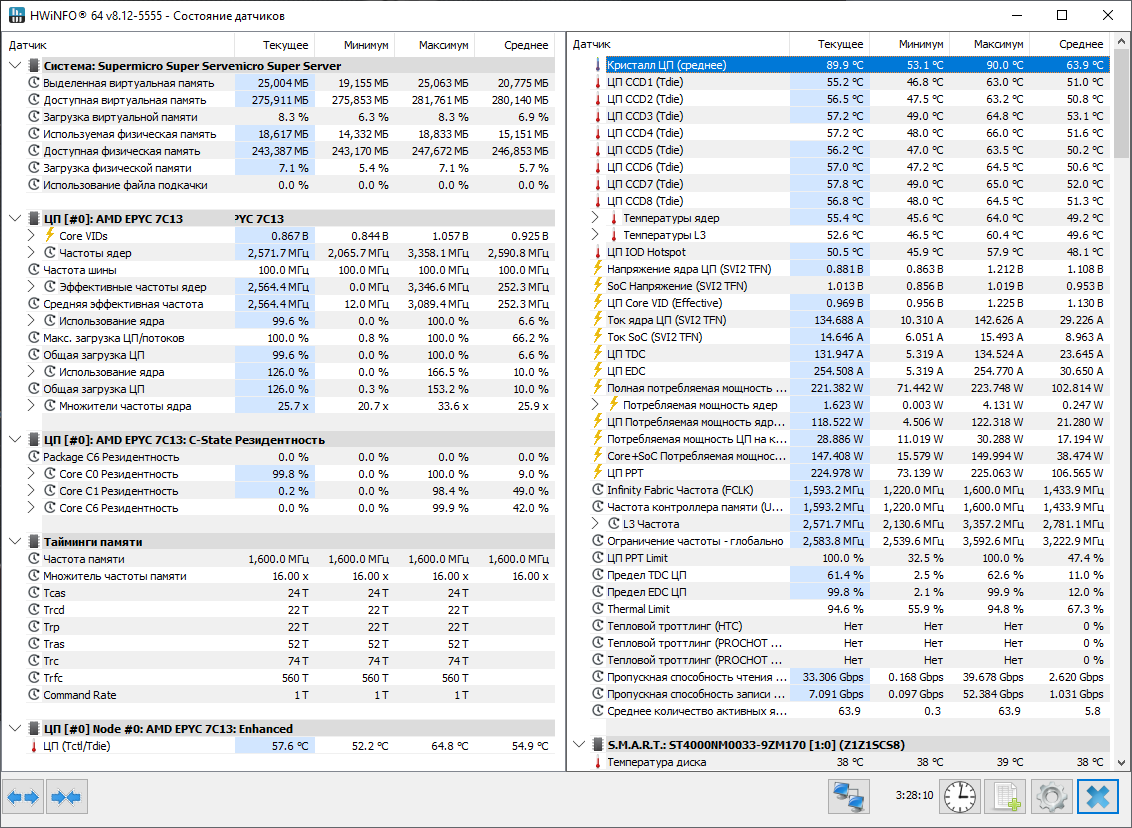Click the thermometer icon of ЦП CCD1 (Tdie)
The height and width of the screenshot is (828, 1132).
click(x=598, y=82)
